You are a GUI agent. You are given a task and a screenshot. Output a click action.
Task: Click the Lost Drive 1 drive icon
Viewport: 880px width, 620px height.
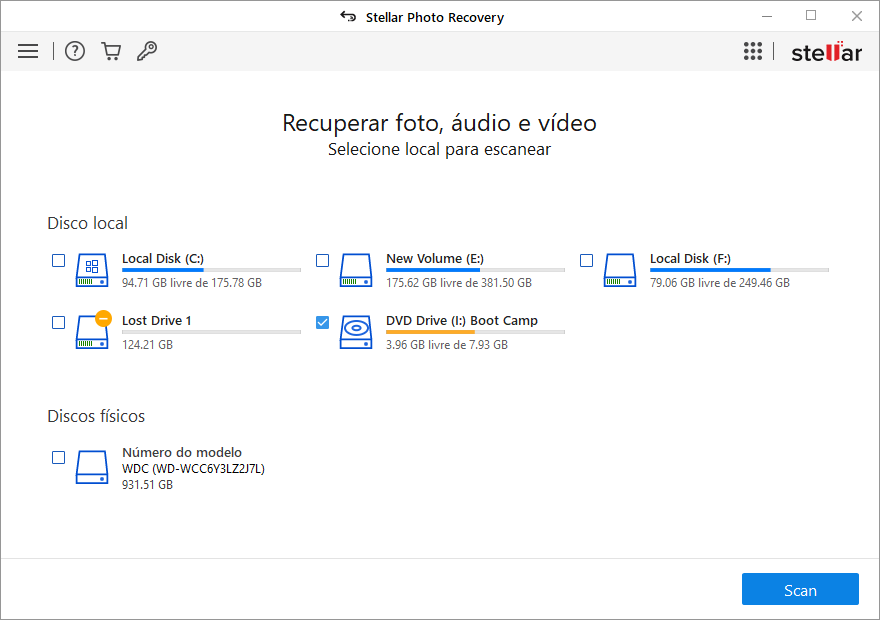[93, 330]
